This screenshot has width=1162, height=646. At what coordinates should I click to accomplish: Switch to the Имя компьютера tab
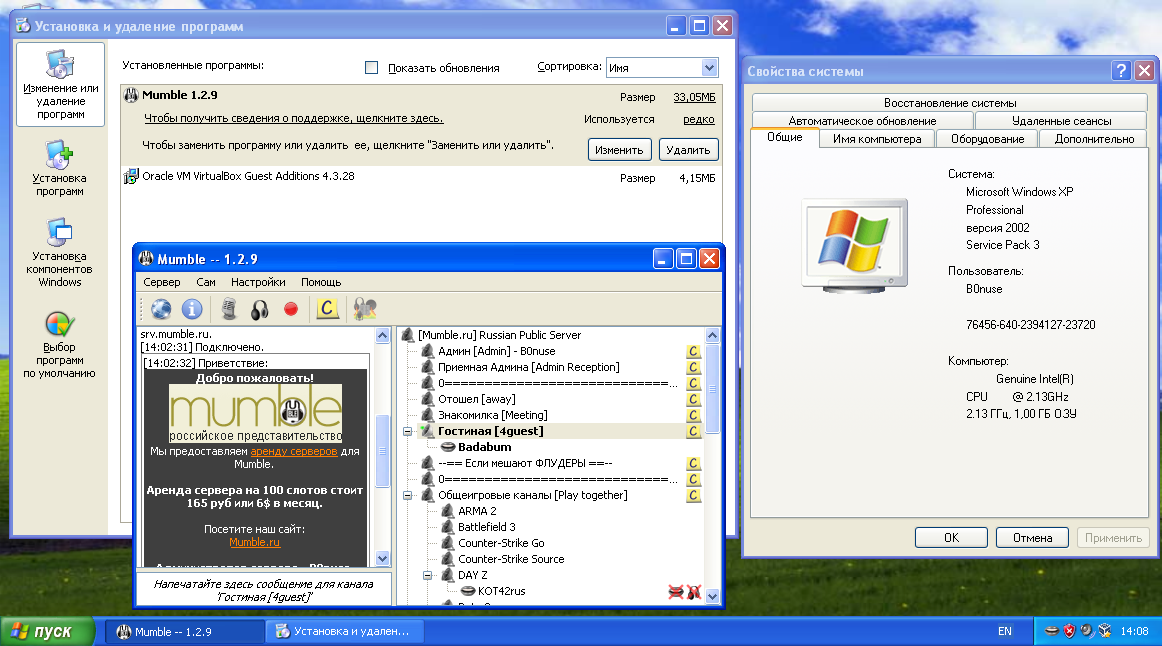pyautogui.click(x=876, y=139)
